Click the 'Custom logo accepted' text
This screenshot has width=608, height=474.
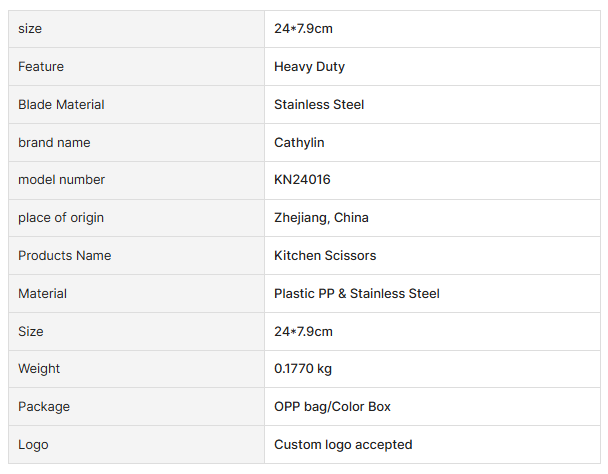click(343, 445)
